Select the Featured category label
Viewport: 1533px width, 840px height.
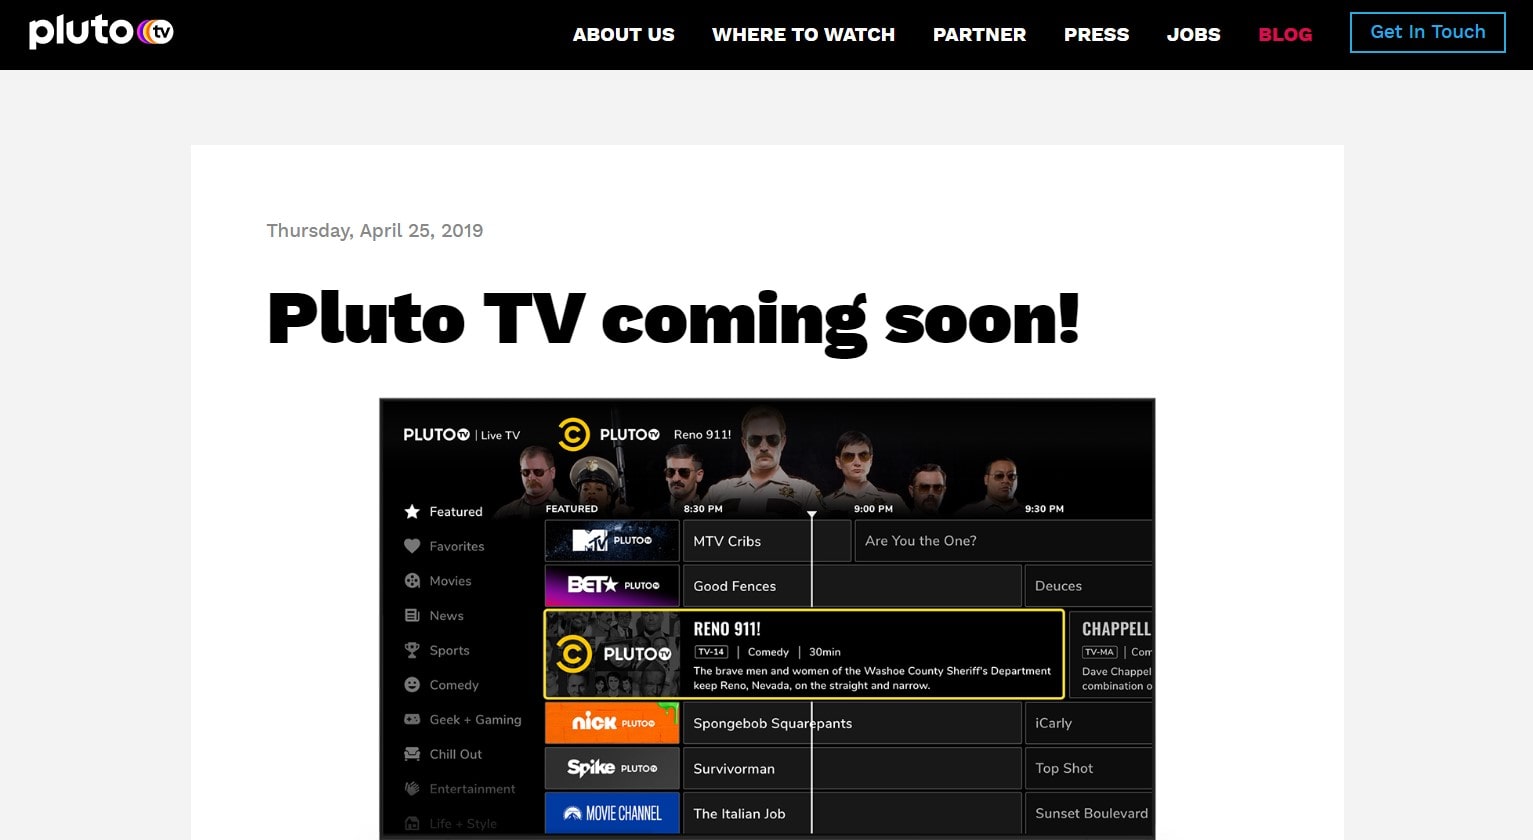456,511
